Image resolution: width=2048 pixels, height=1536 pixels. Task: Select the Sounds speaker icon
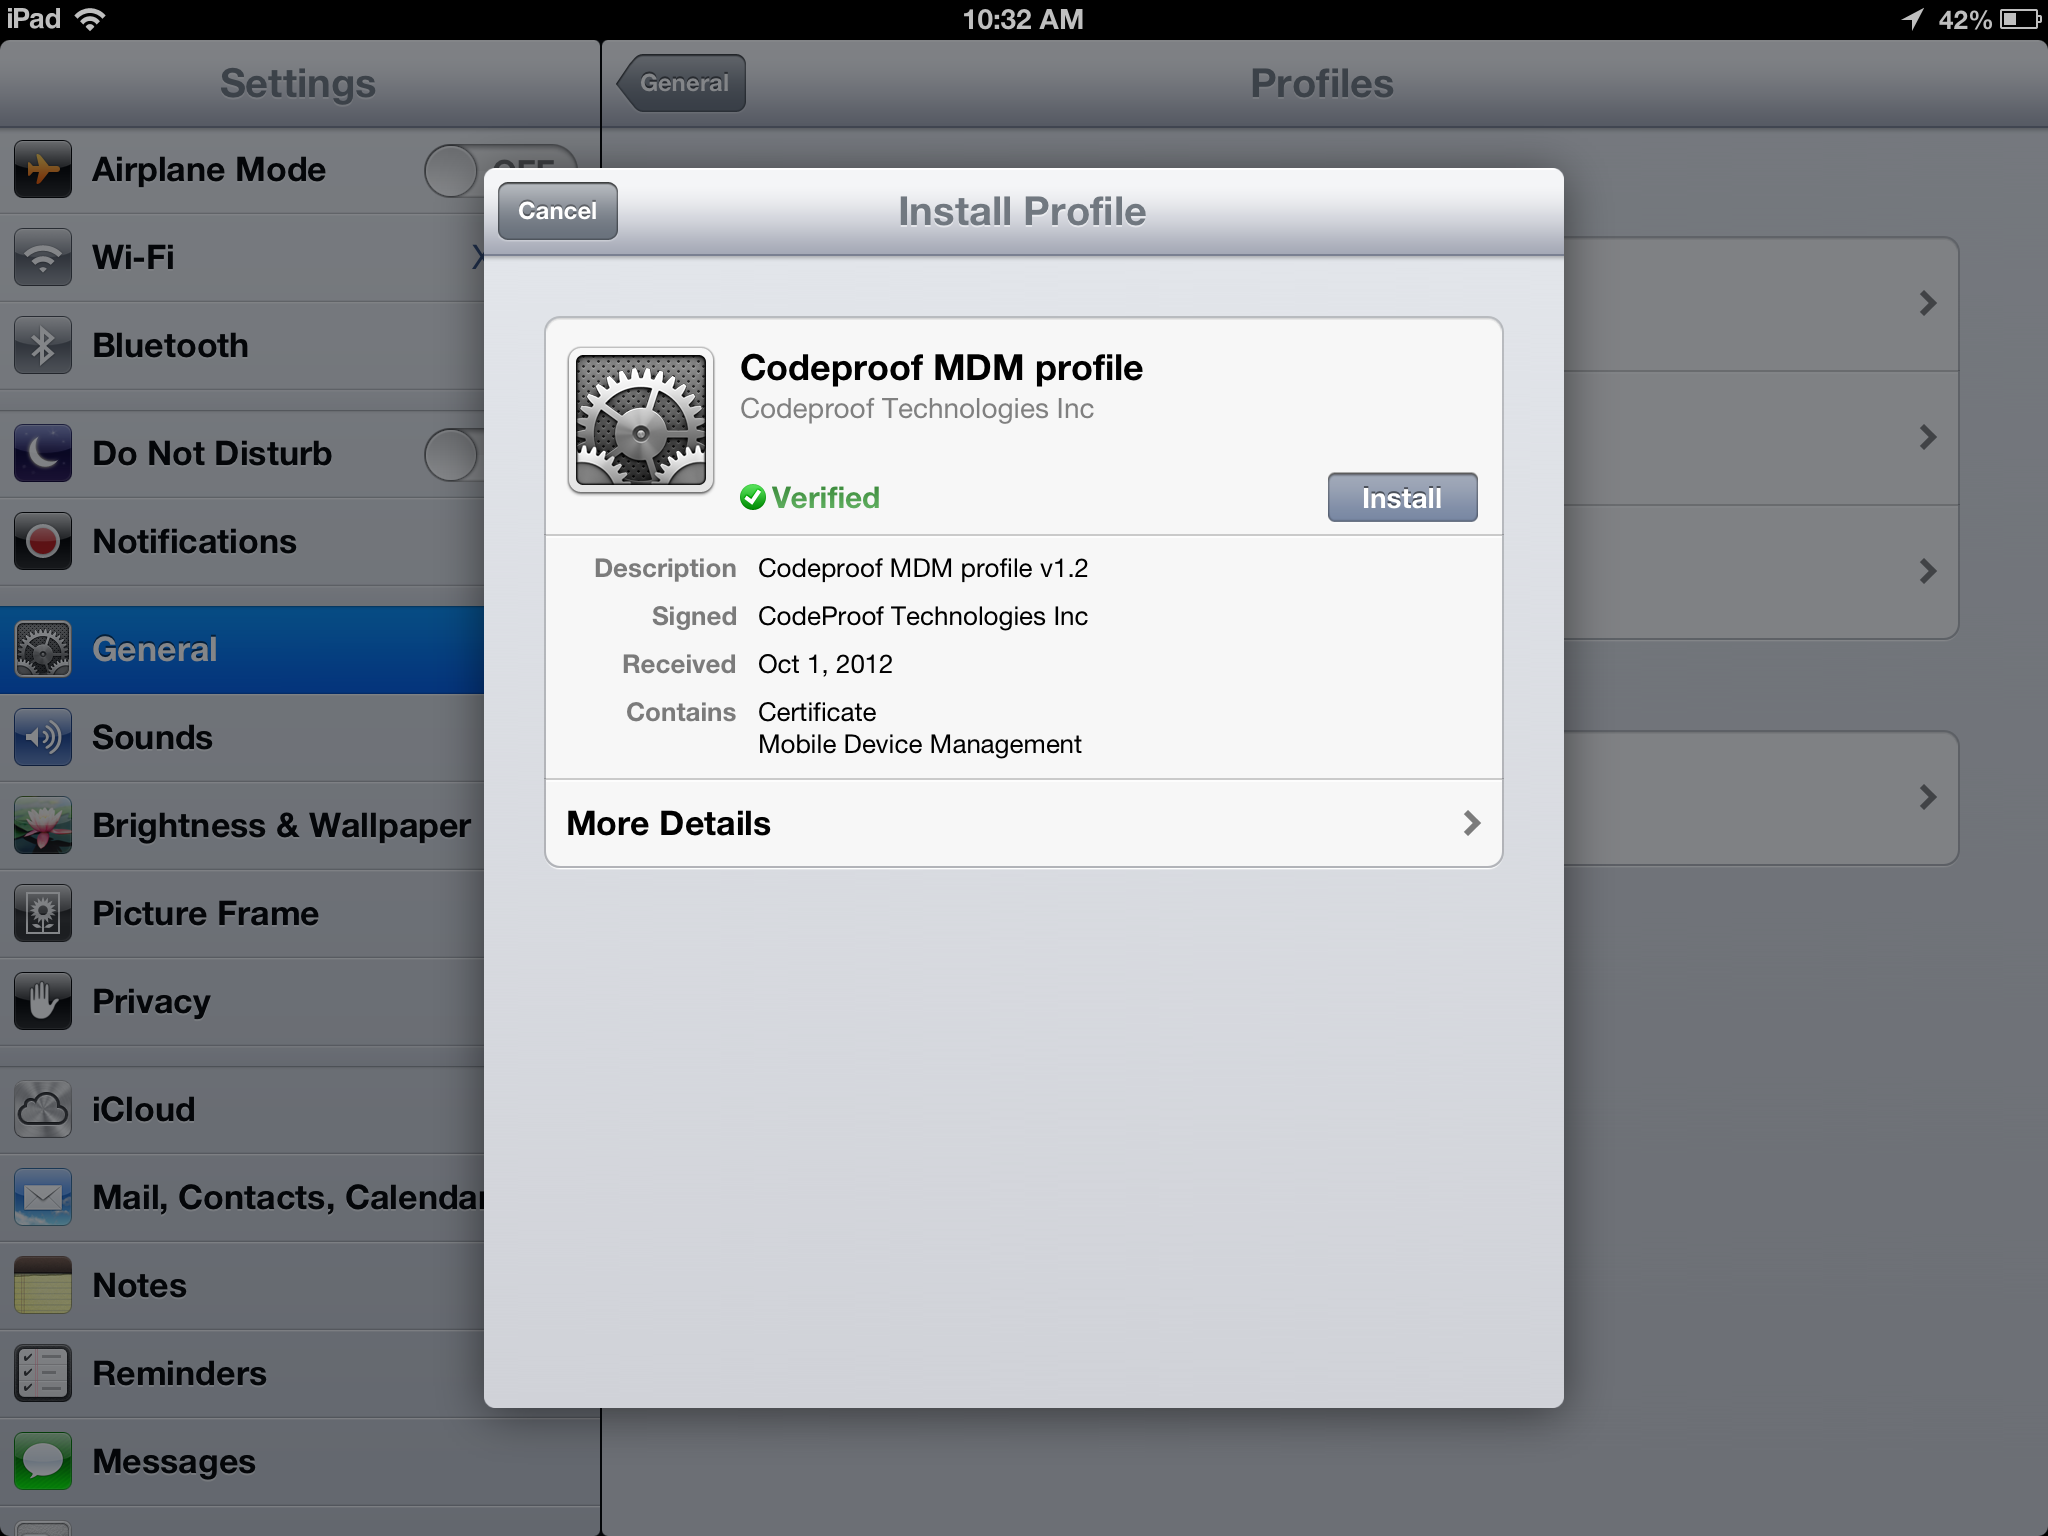42,737
